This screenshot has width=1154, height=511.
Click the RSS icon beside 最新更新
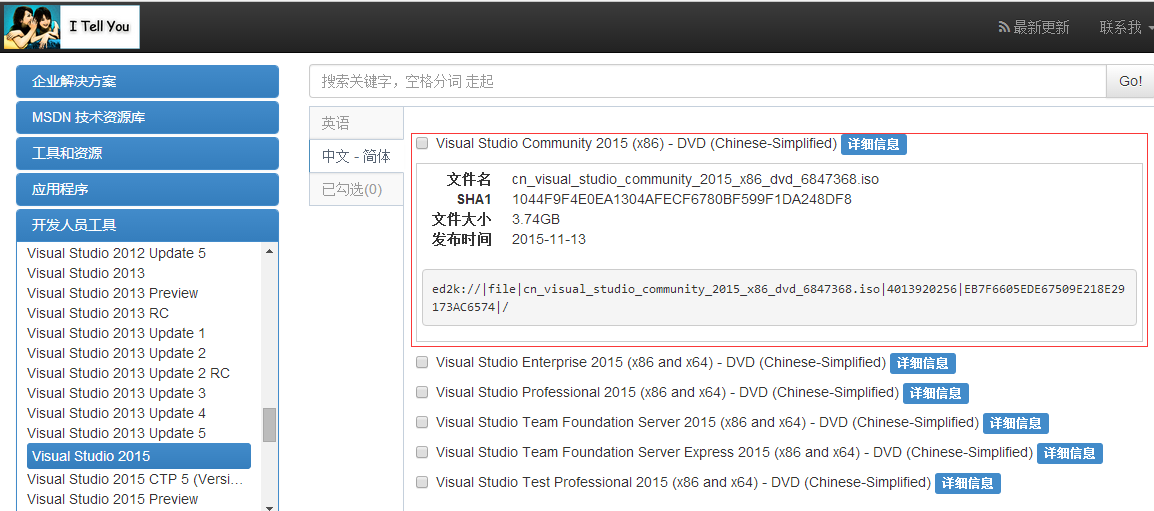[1004, 28]
